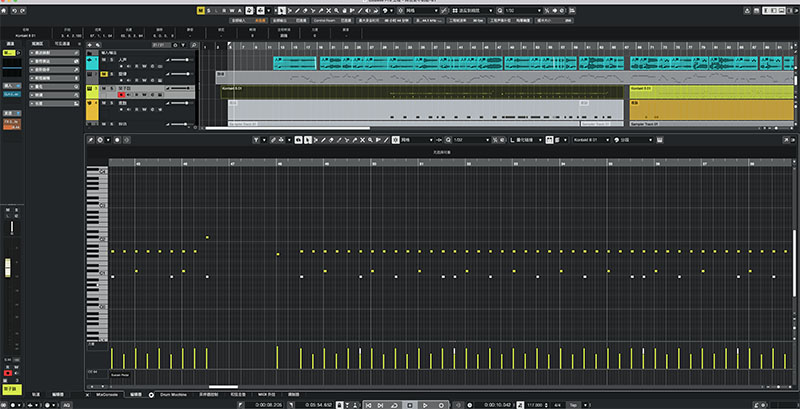This screenshot has height=409, width=800.
Task: Click the transport Stop button
Action: tap(410, 405)
